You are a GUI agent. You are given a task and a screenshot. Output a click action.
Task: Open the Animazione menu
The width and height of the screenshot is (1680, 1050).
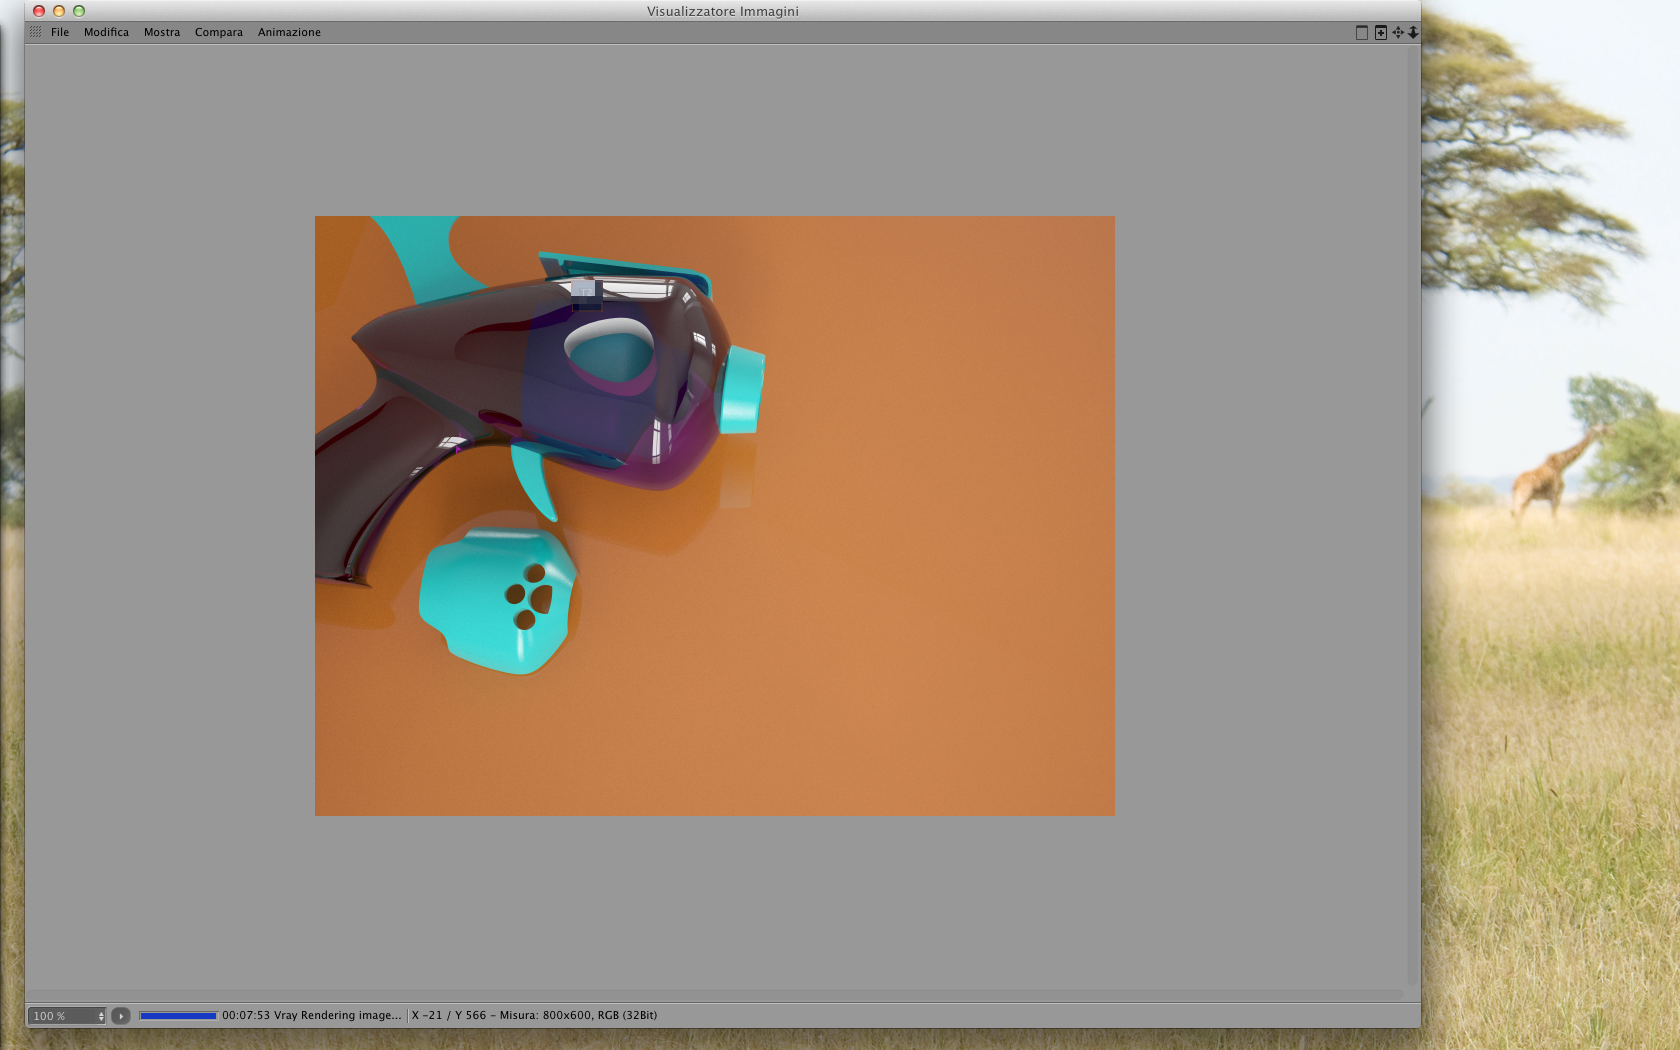pyautogui.click(x=289, y=32)
